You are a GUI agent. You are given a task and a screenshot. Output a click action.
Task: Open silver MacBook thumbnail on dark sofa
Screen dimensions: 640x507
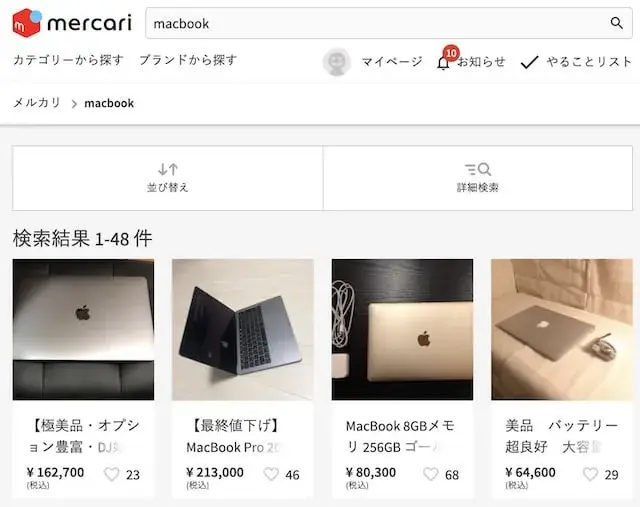click(83, 329)
